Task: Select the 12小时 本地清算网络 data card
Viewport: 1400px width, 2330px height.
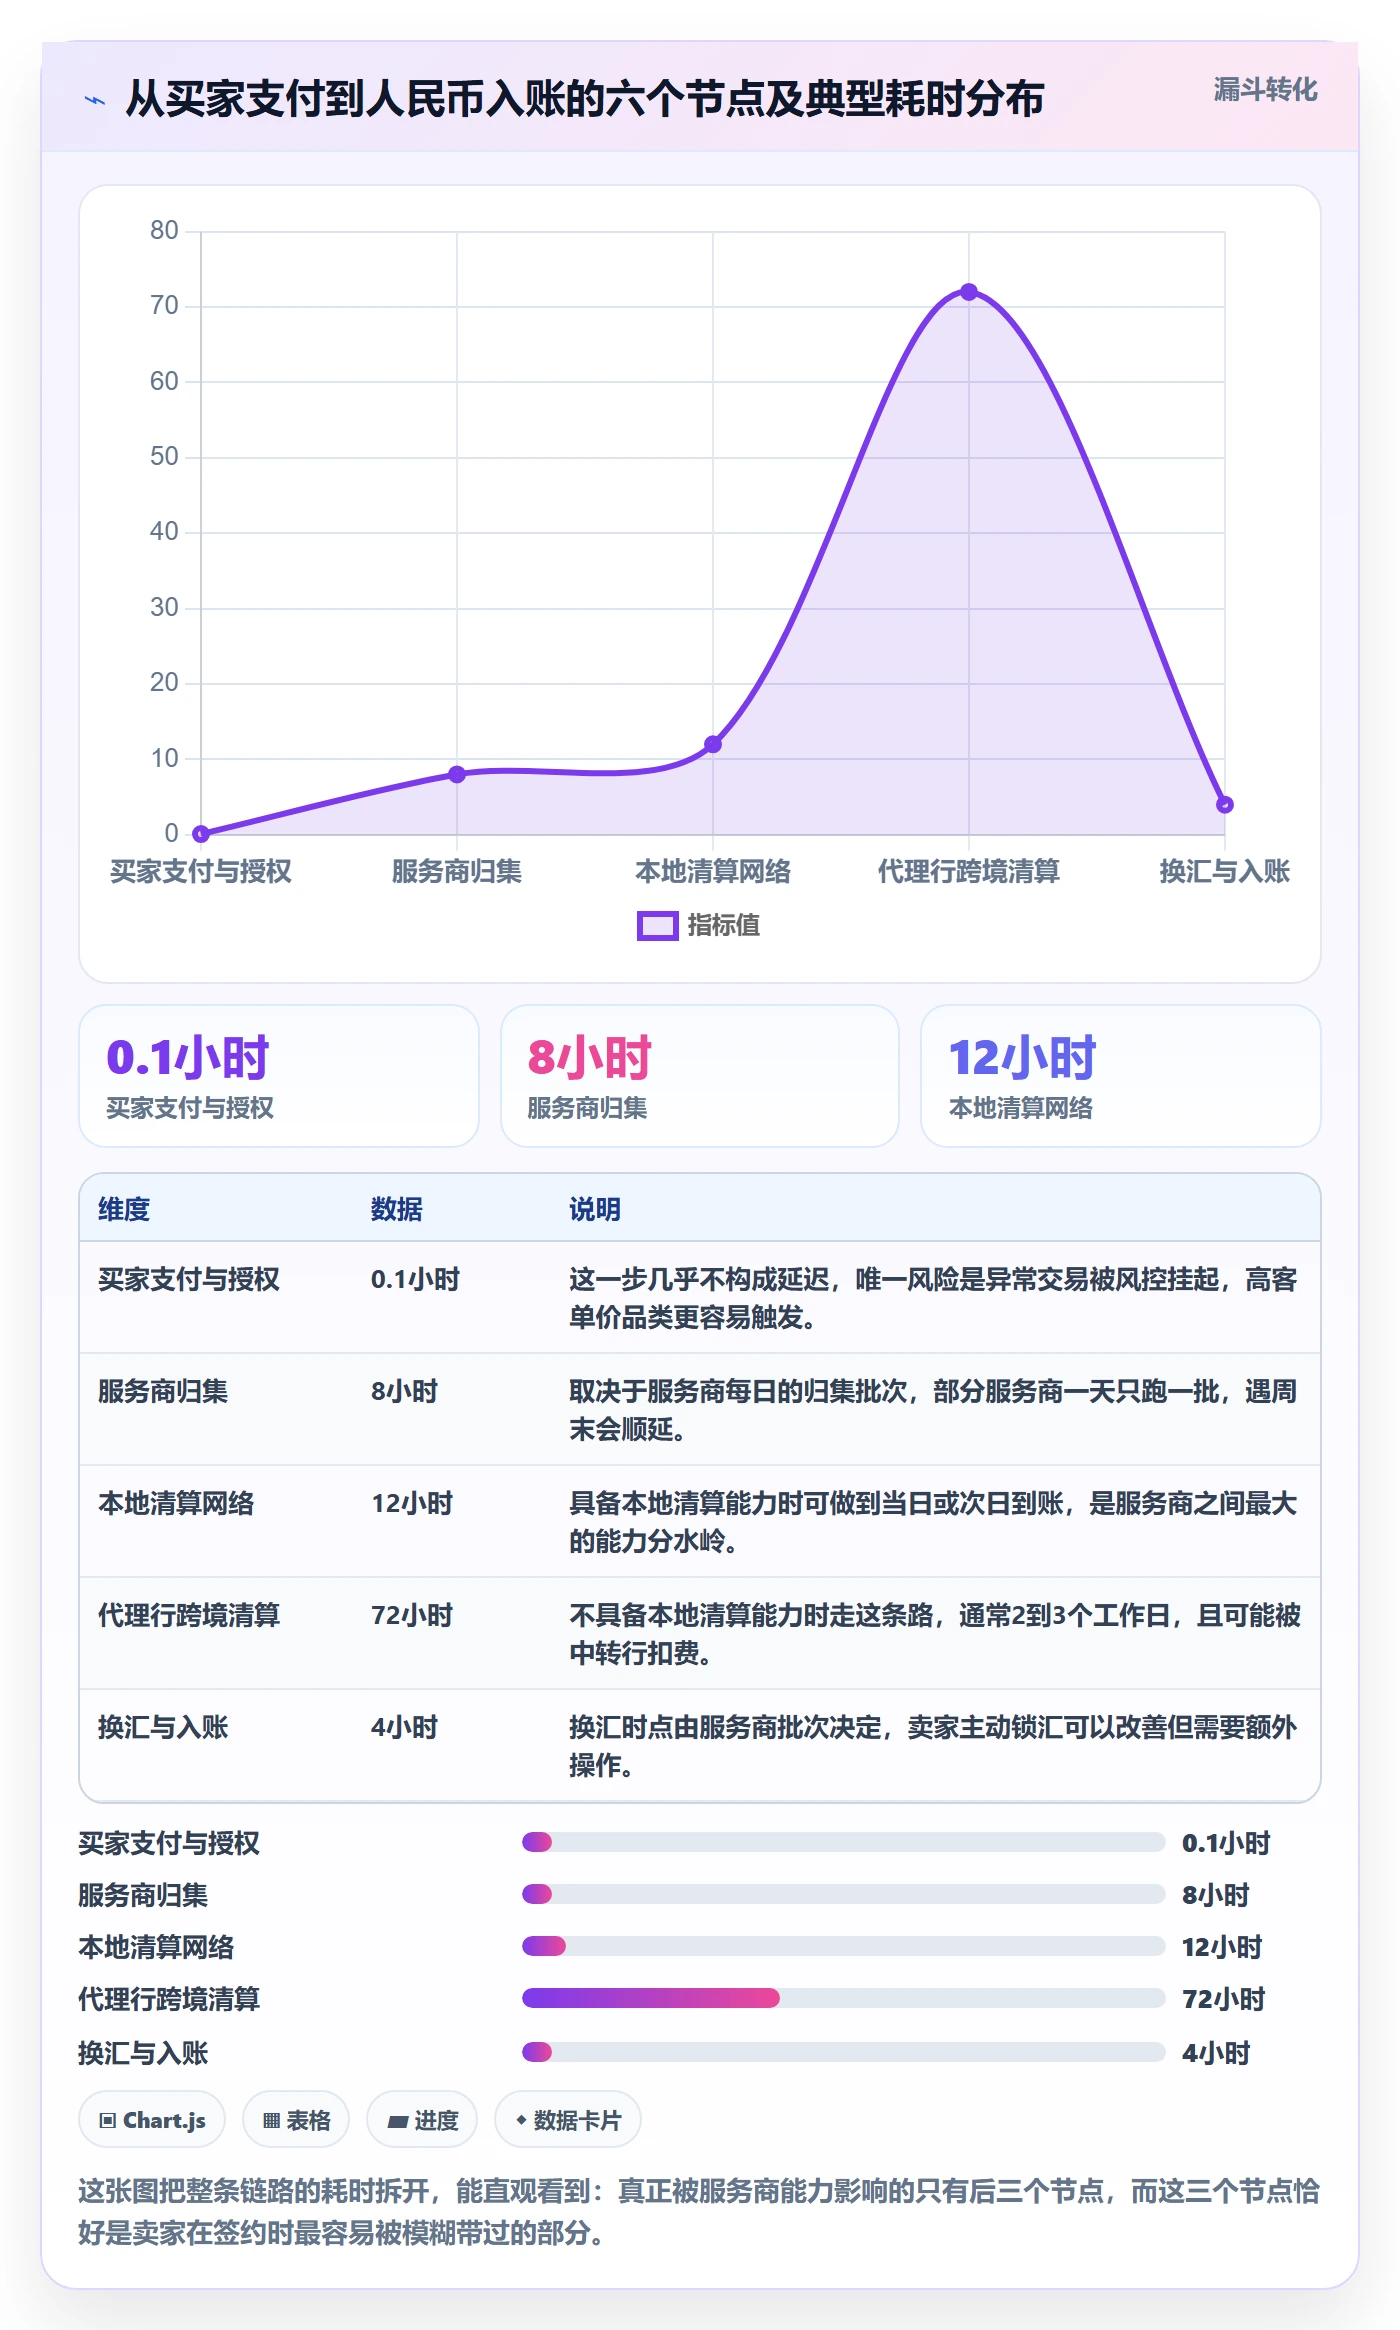Action: tap(1120, 1076)
